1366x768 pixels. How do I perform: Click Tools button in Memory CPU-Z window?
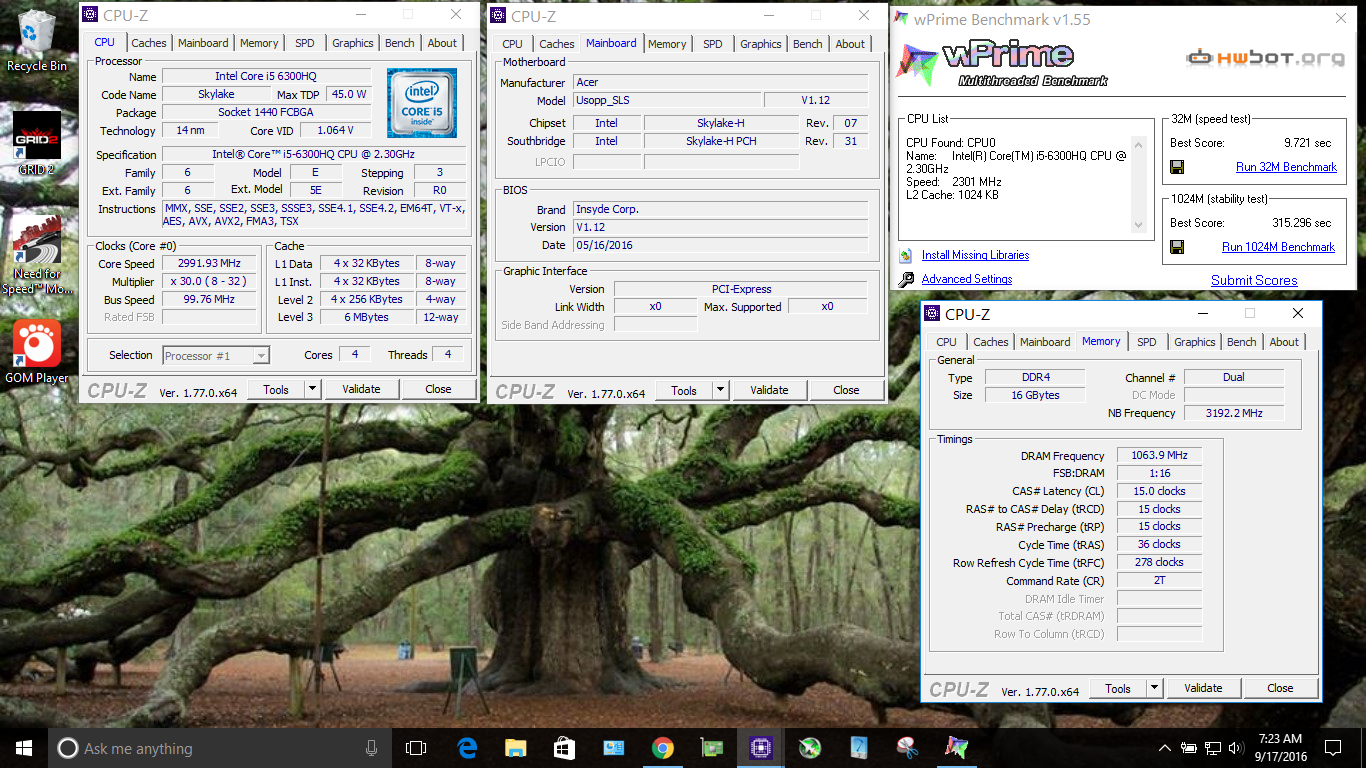[x=1118, y=688]
